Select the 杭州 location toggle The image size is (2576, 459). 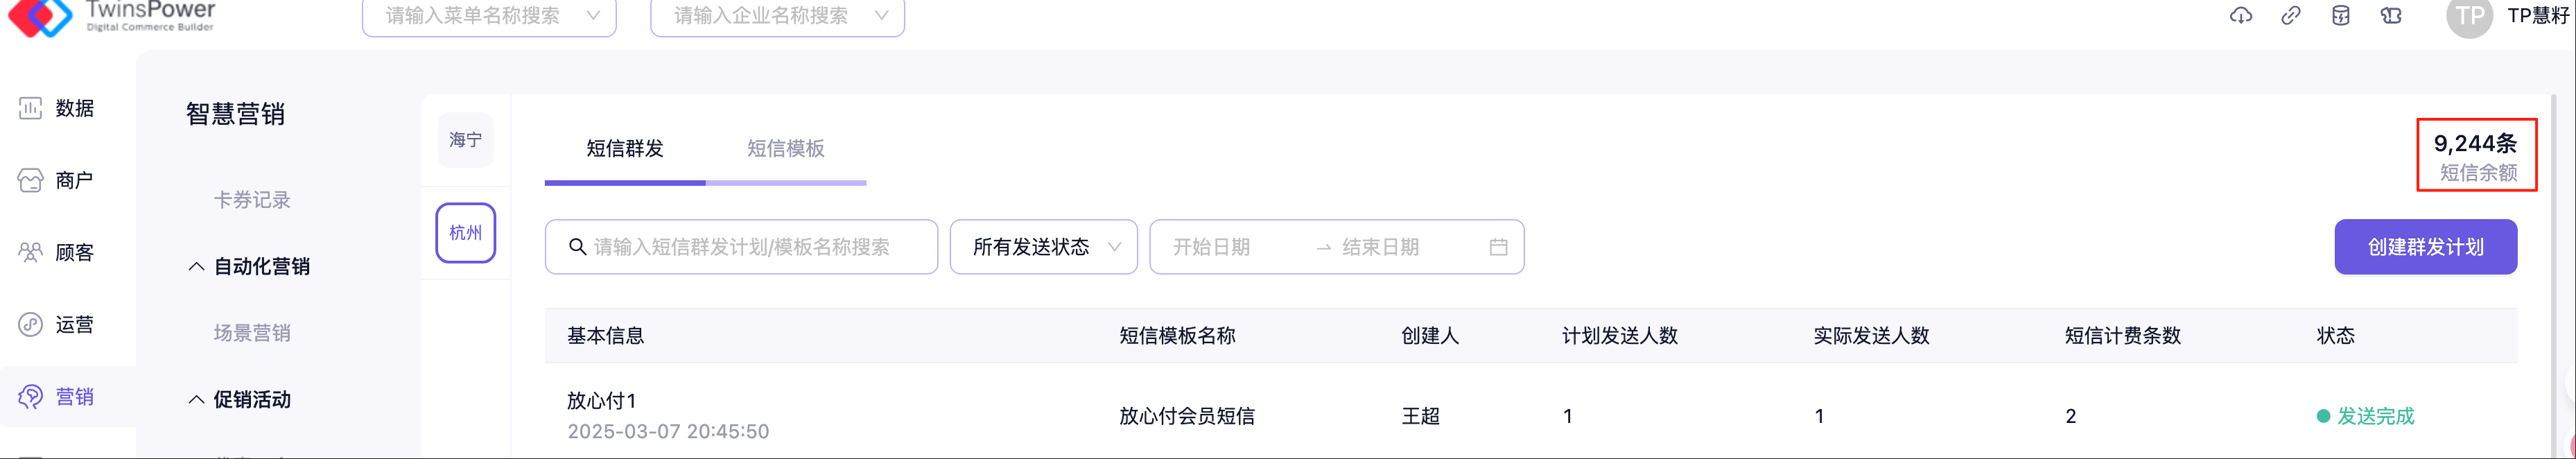click(465, 233)
